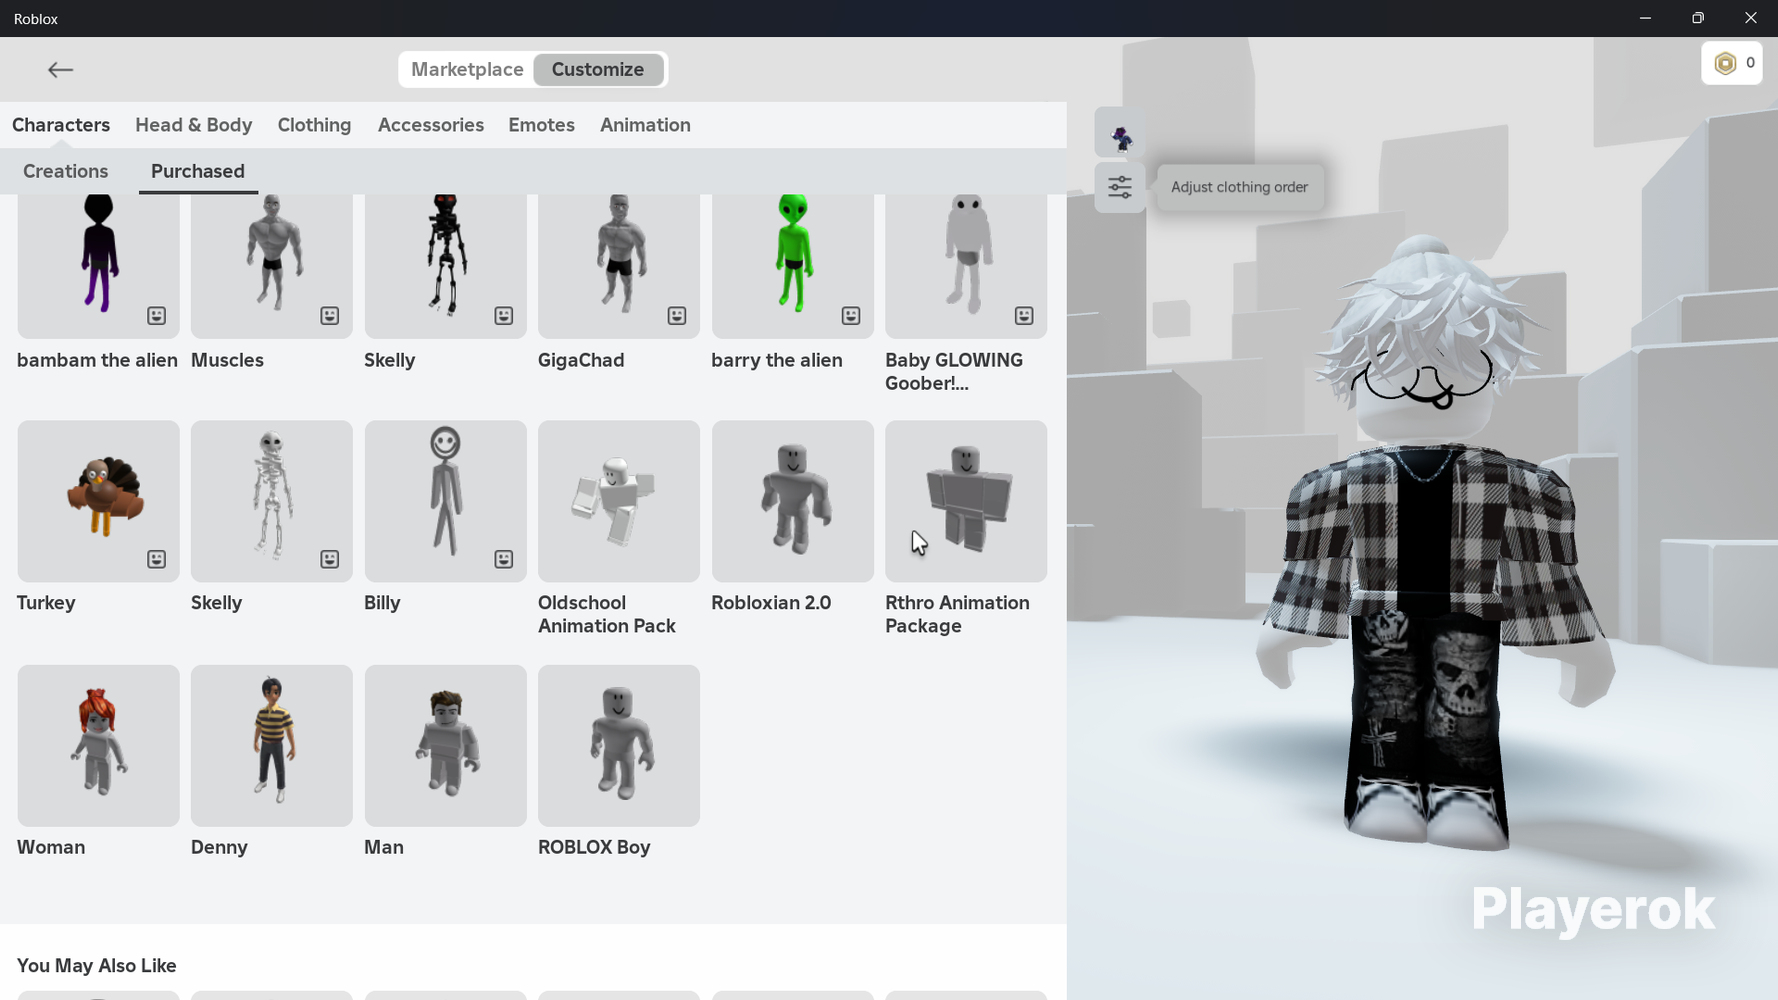Switch to Marketplace view

coord(467,69)
